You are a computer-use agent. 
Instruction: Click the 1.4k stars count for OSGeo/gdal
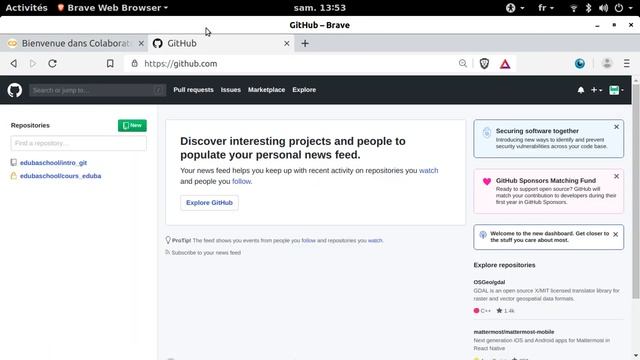pos(505,311)
